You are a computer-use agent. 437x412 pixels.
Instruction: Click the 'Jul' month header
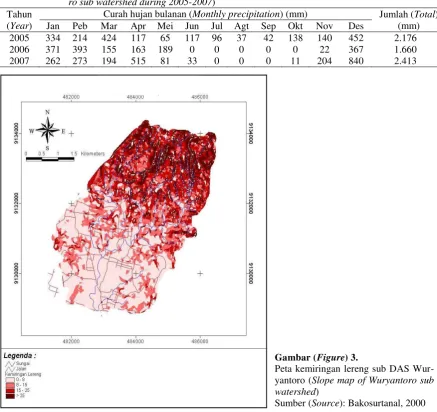point(216,26)
